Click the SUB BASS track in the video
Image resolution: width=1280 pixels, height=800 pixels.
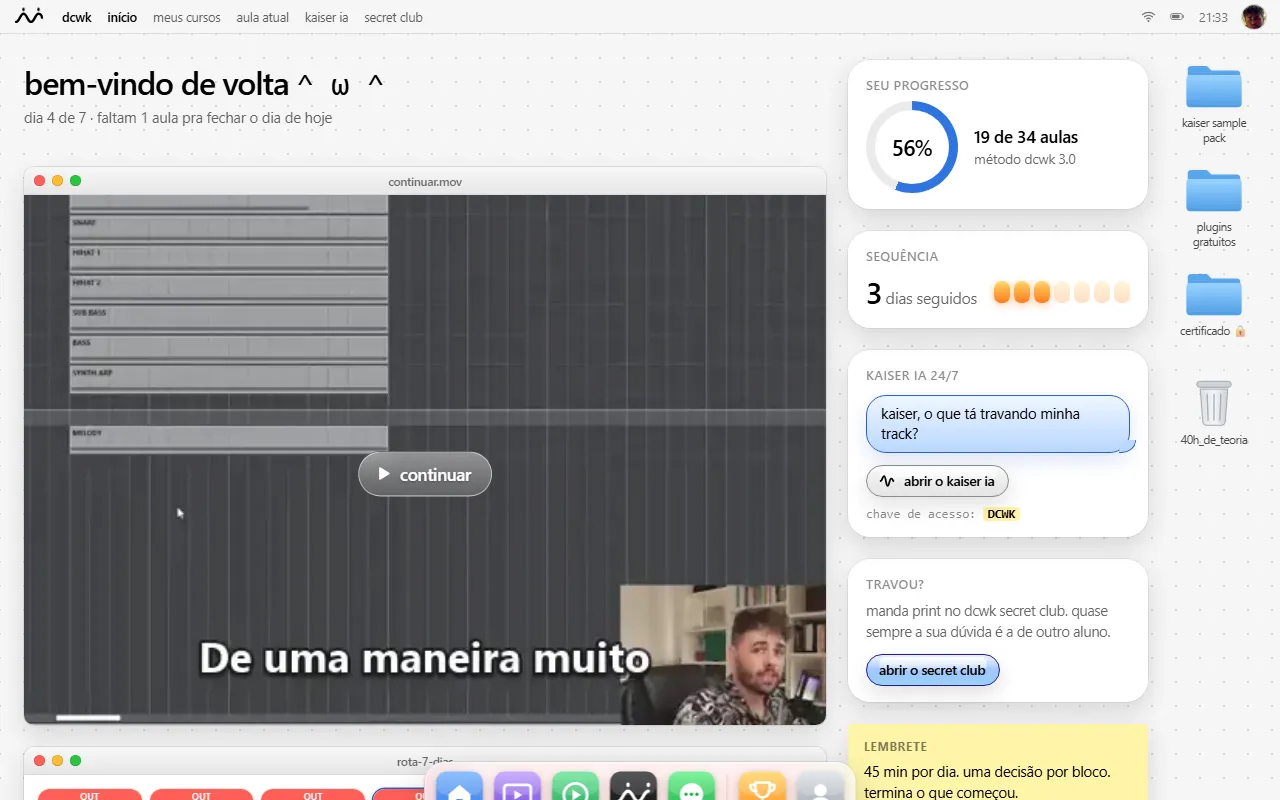point(228,318)
